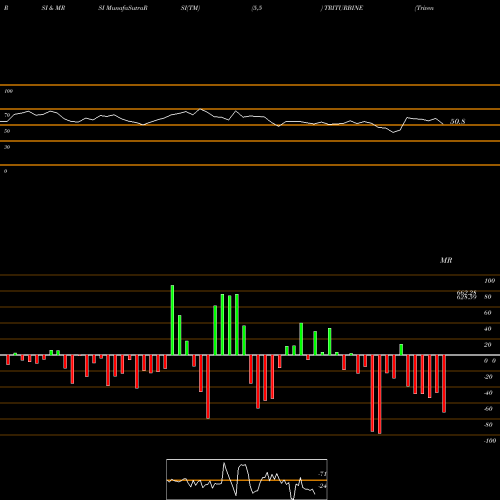Image resolution: width=500 pixels, height=500 pixels.
Task: Click the '30' level label on RSI chart
Action: point(7,147)
